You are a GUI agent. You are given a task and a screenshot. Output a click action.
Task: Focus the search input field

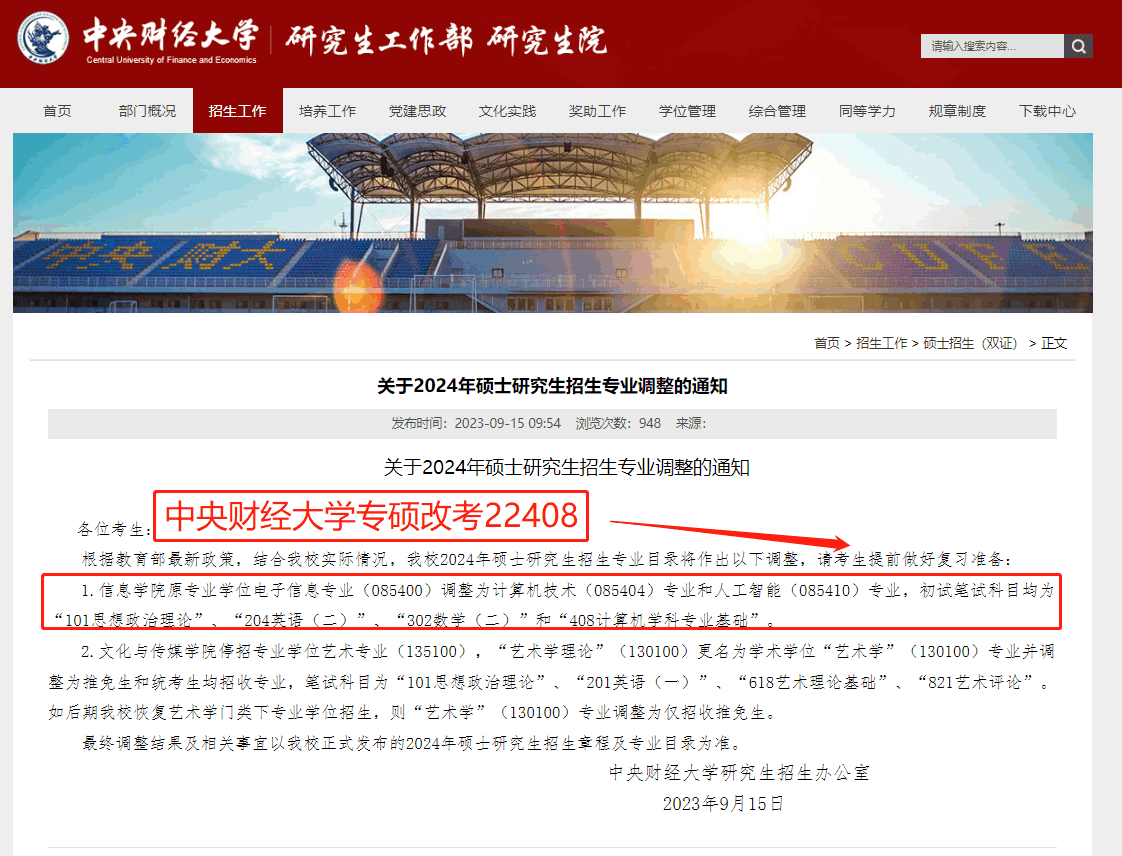(992, 47)
